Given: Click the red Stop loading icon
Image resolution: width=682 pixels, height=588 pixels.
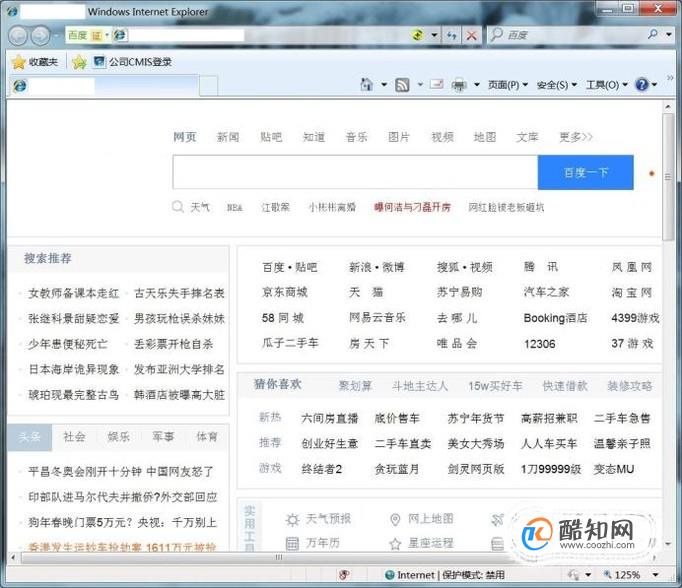Looking at the screenshot, I should coord(471,35).
